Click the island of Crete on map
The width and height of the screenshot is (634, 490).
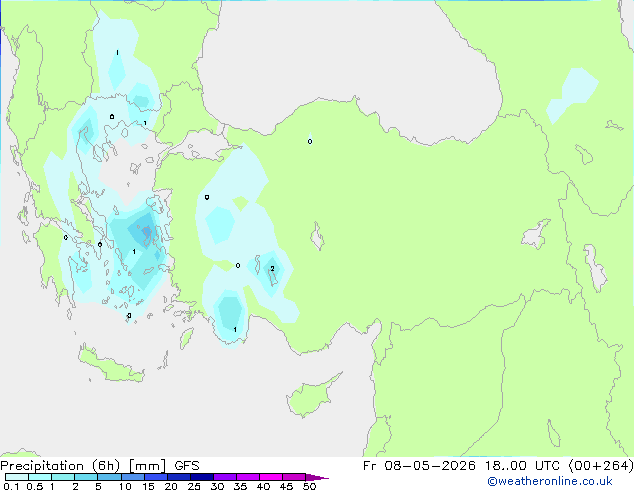tap(111, 365)
